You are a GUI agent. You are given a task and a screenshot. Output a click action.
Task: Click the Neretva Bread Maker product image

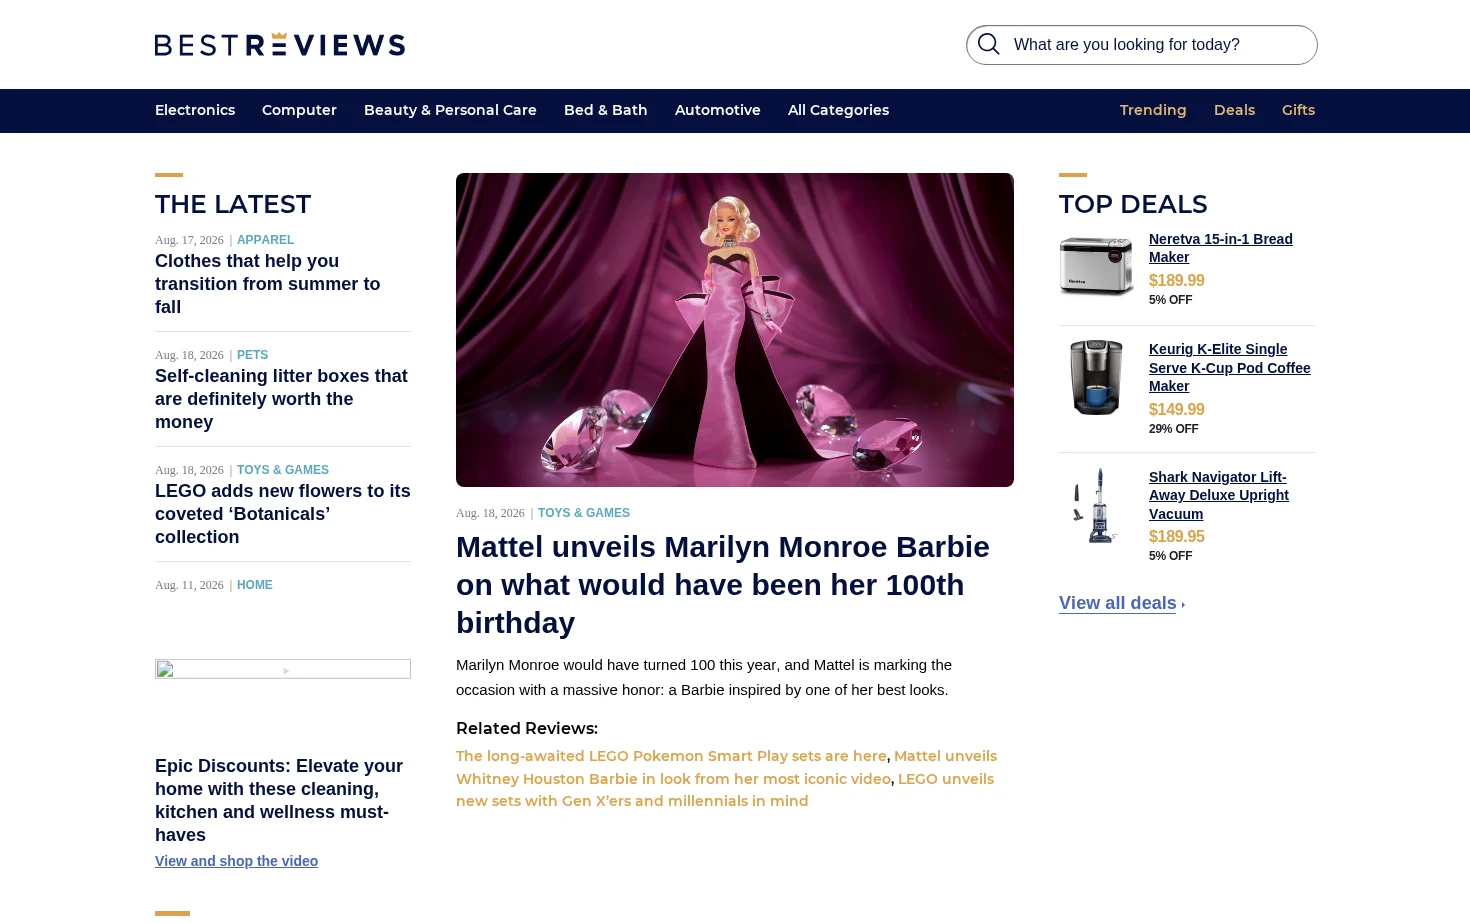tap(1096, 266)
